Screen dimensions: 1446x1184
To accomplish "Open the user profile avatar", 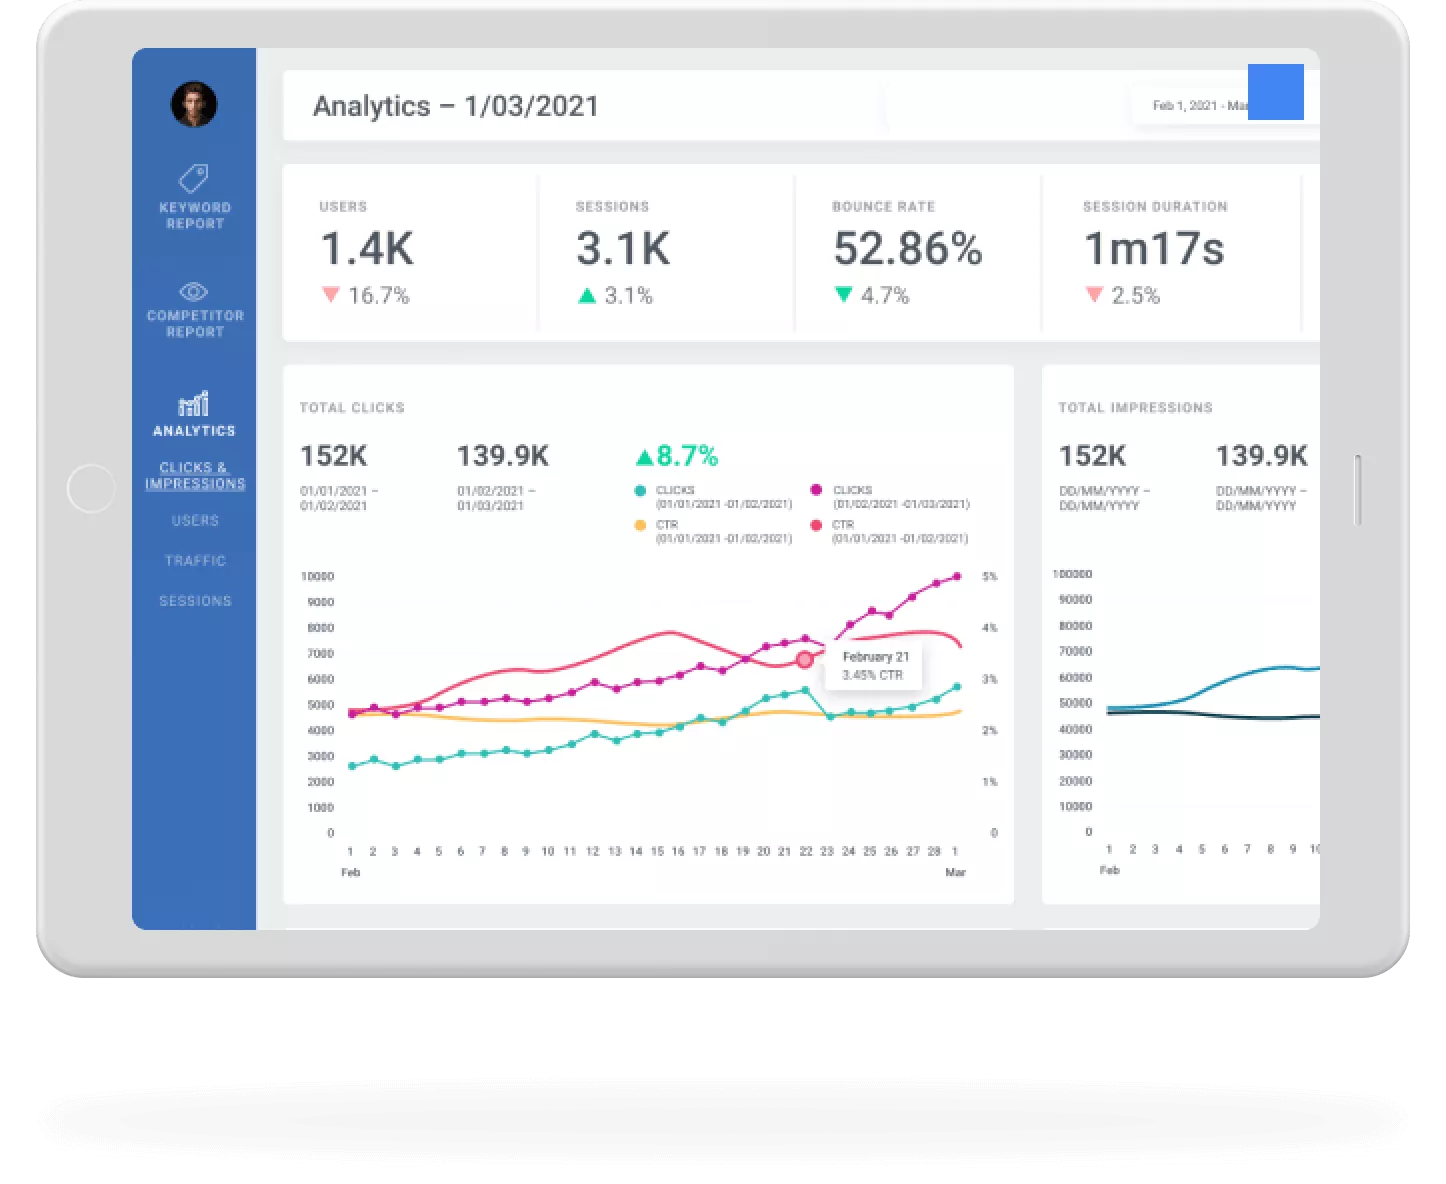I will tap(194, 104).
